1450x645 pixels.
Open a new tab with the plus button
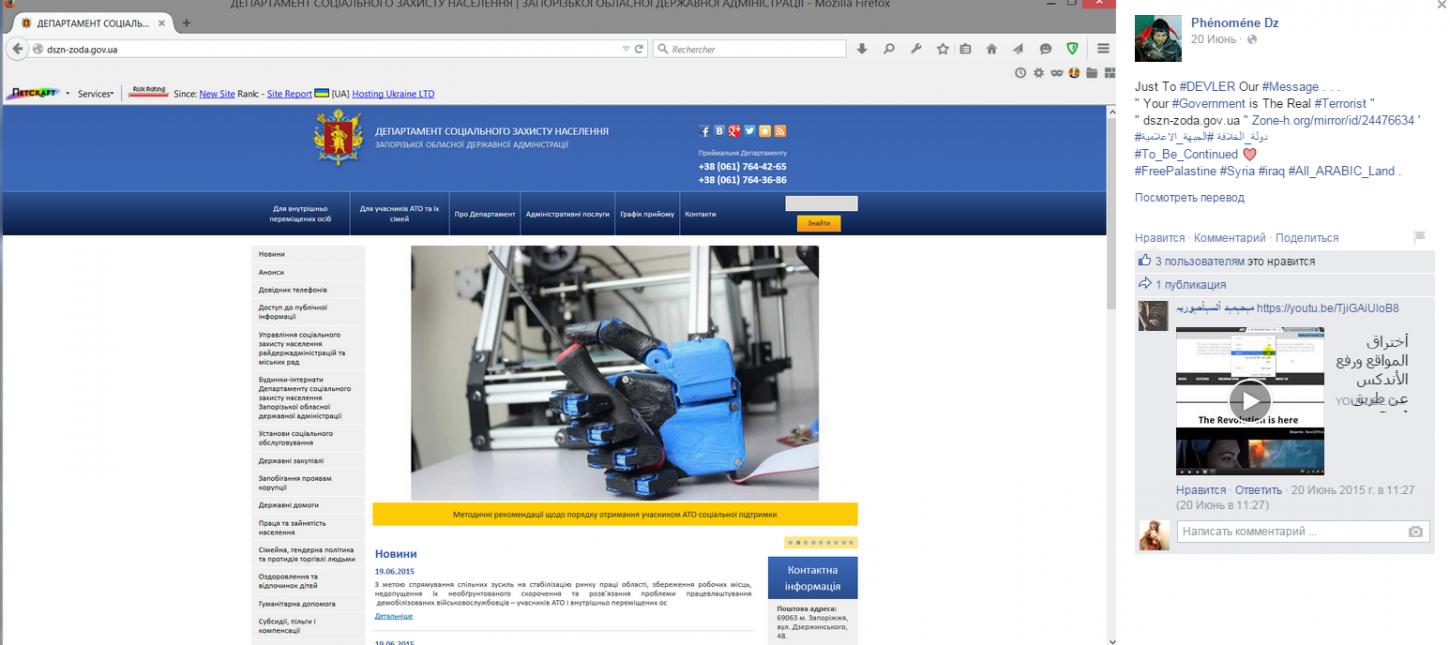[x=186, y=22]
